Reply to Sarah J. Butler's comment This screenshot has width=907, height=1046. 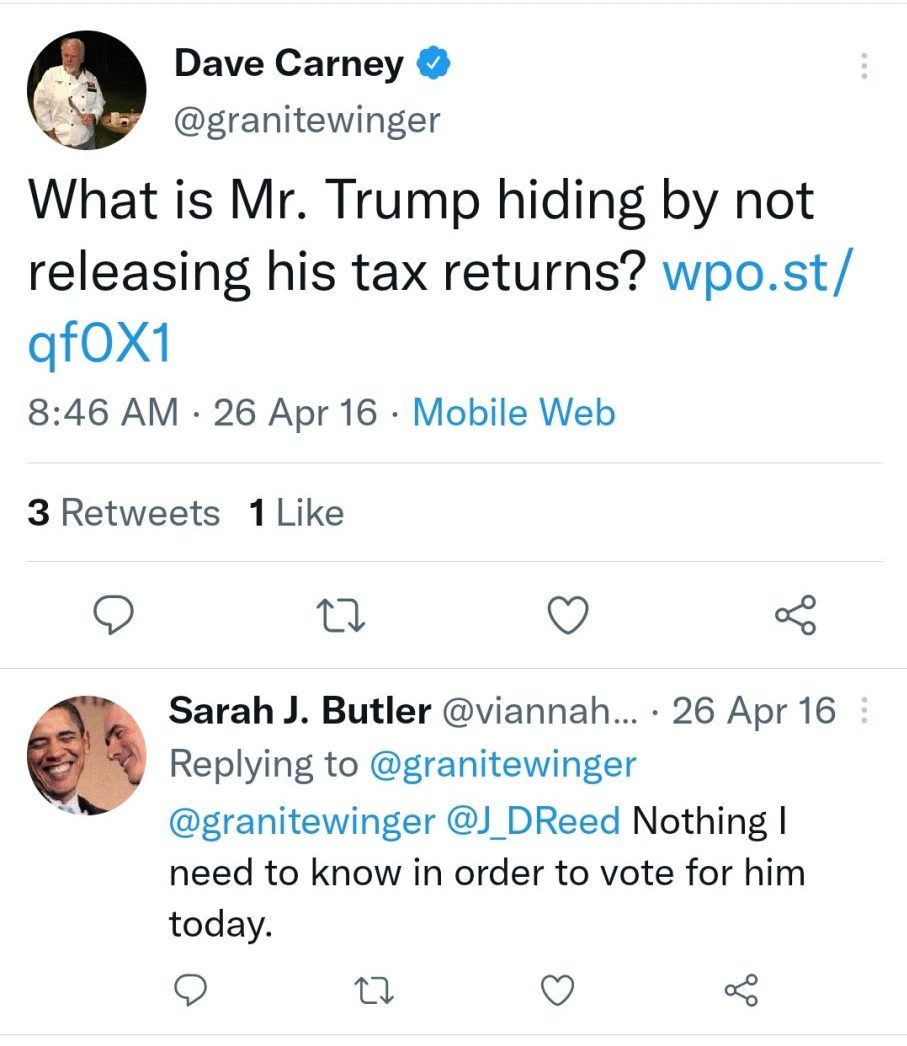[190, 990]
